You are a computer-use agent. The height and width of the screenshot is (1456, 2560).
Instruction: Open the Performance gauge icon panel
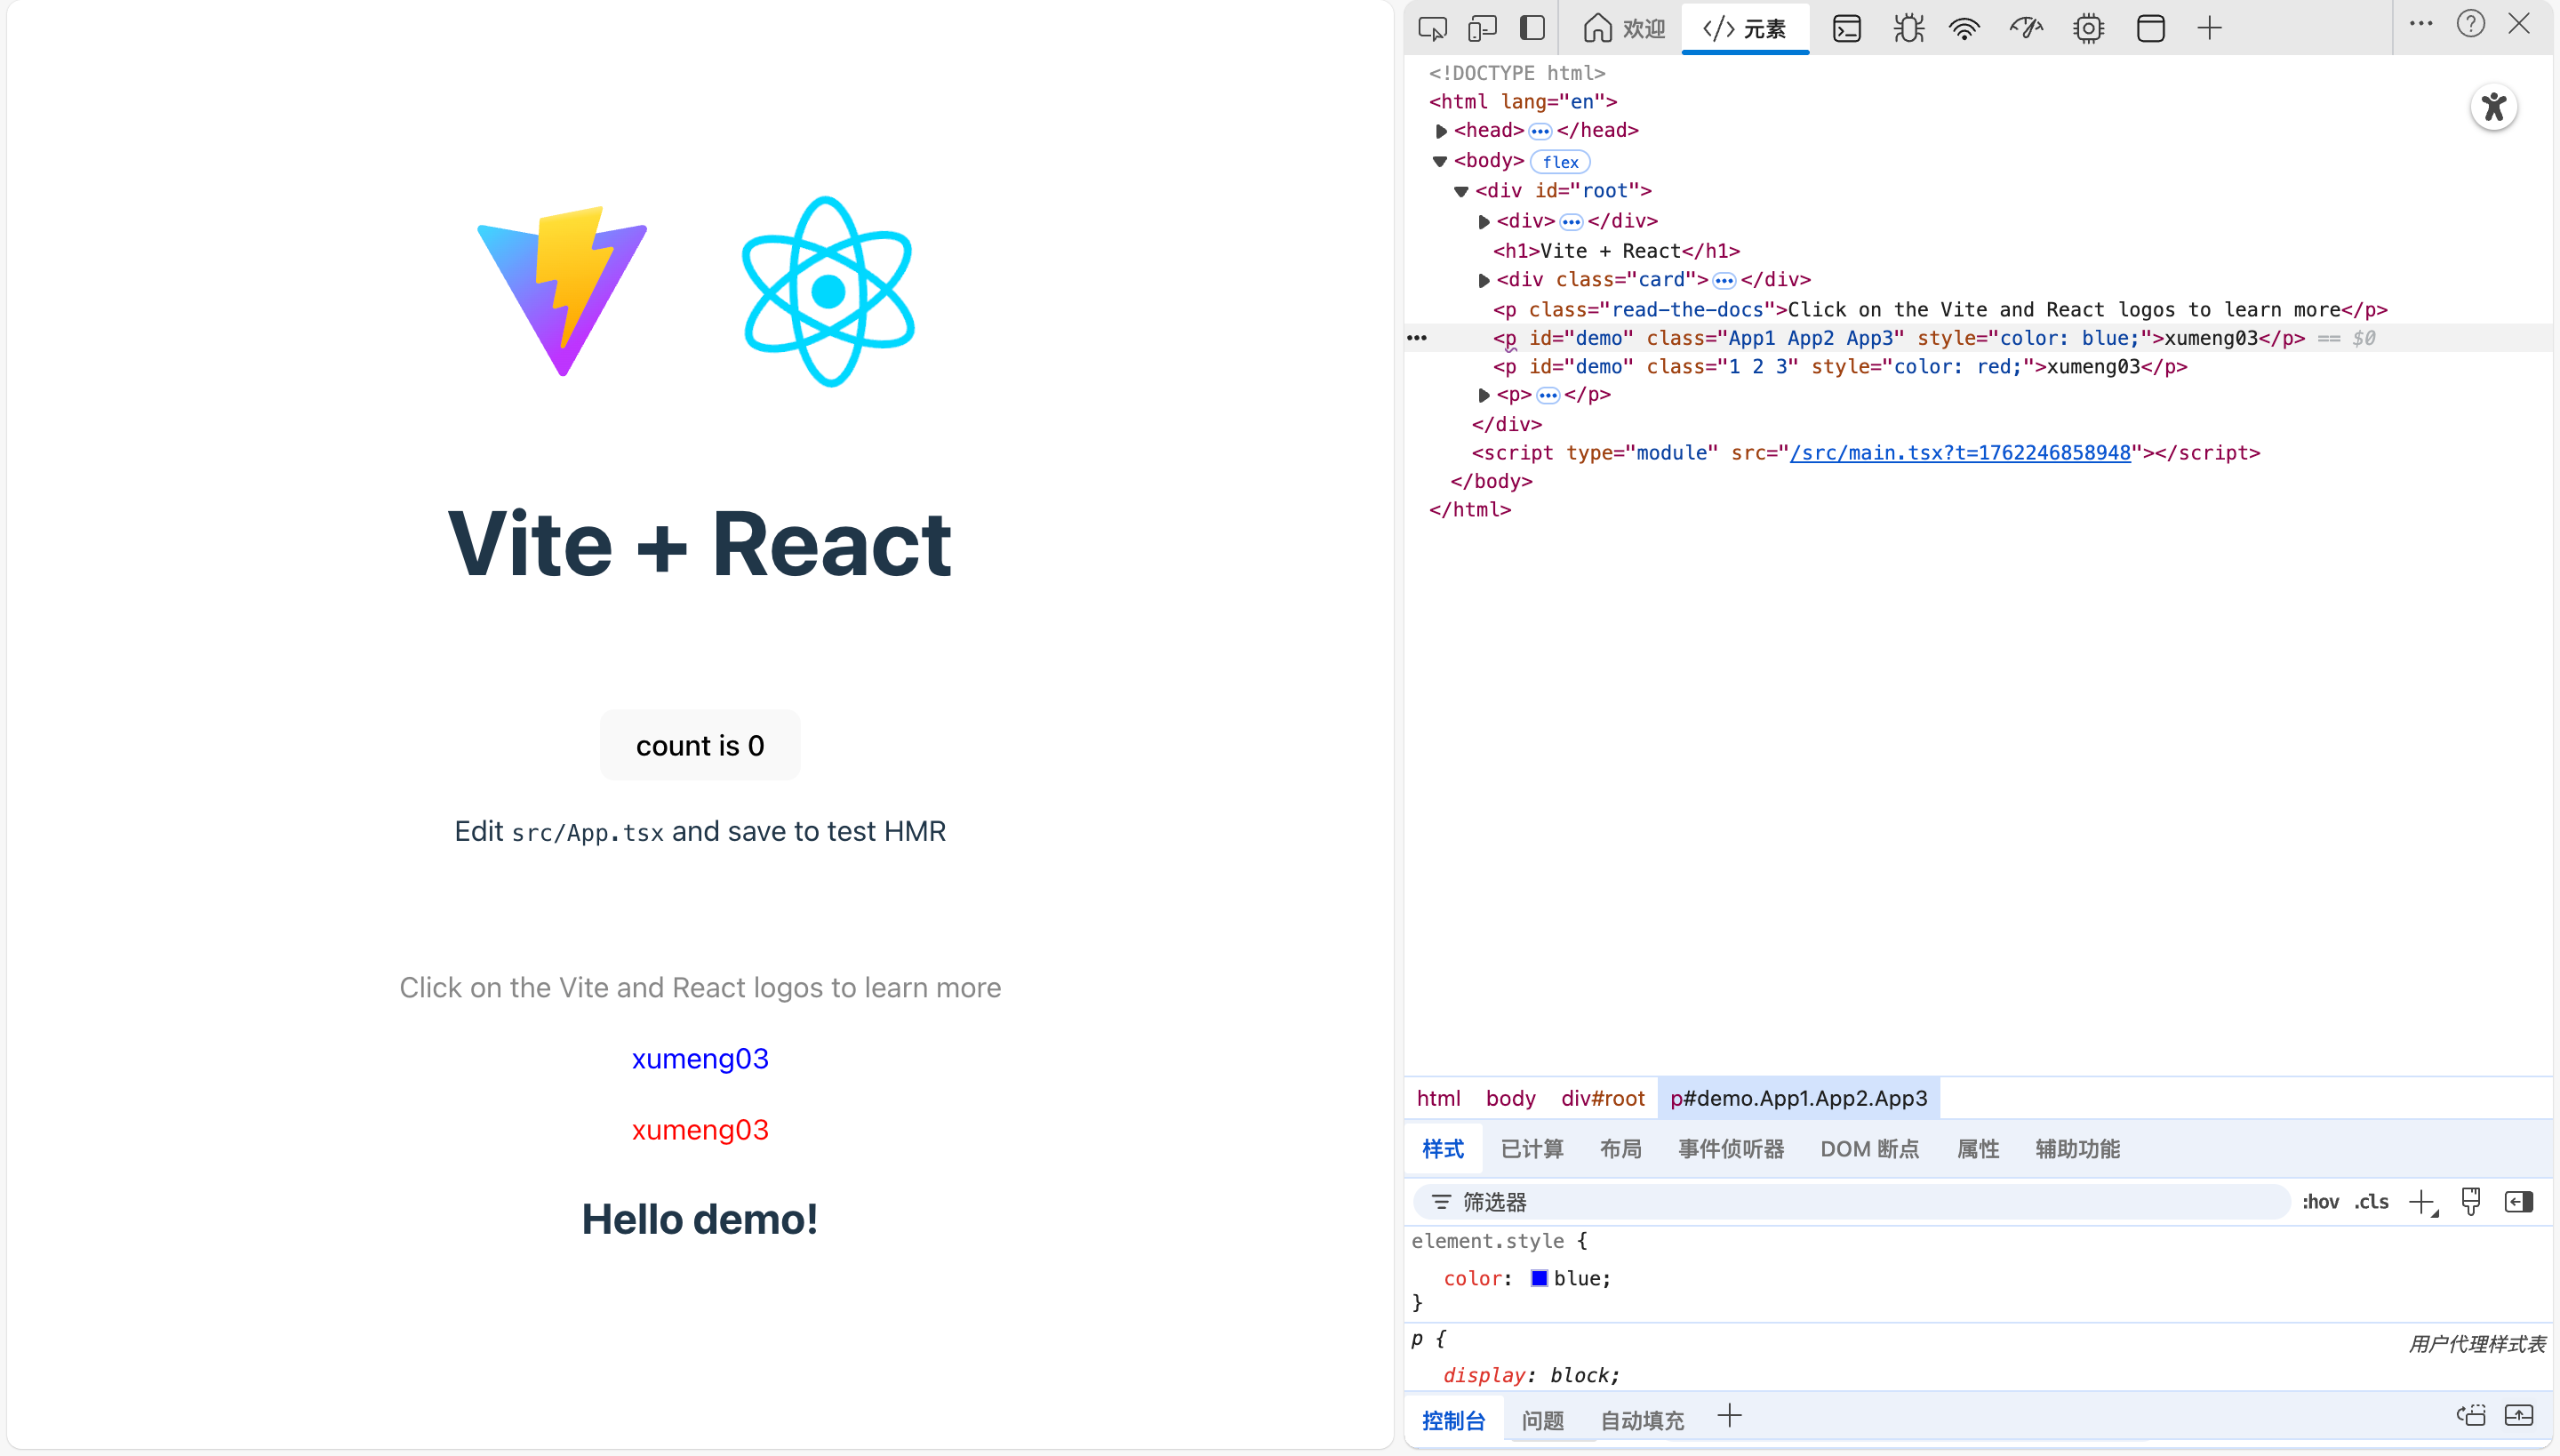coord(2026,28)
